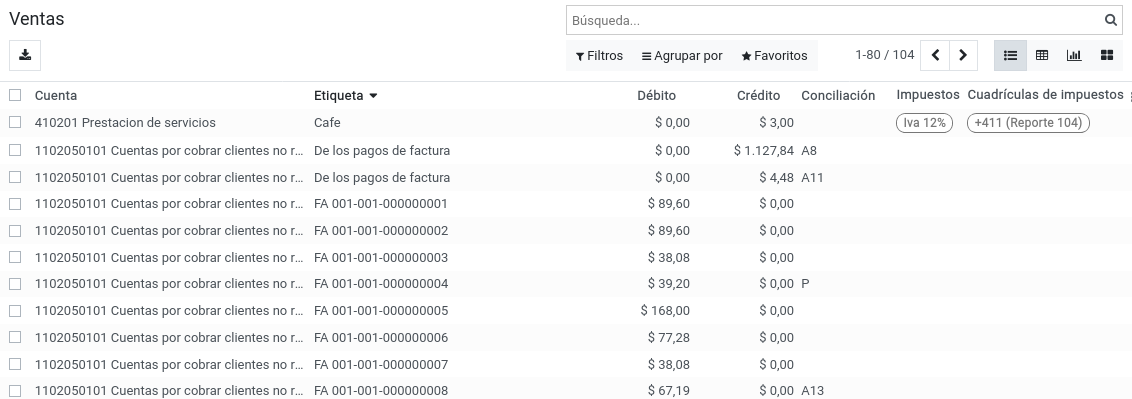
Task: Open entry FA 001-001-000000003
Action: click(x=380, y=257)
